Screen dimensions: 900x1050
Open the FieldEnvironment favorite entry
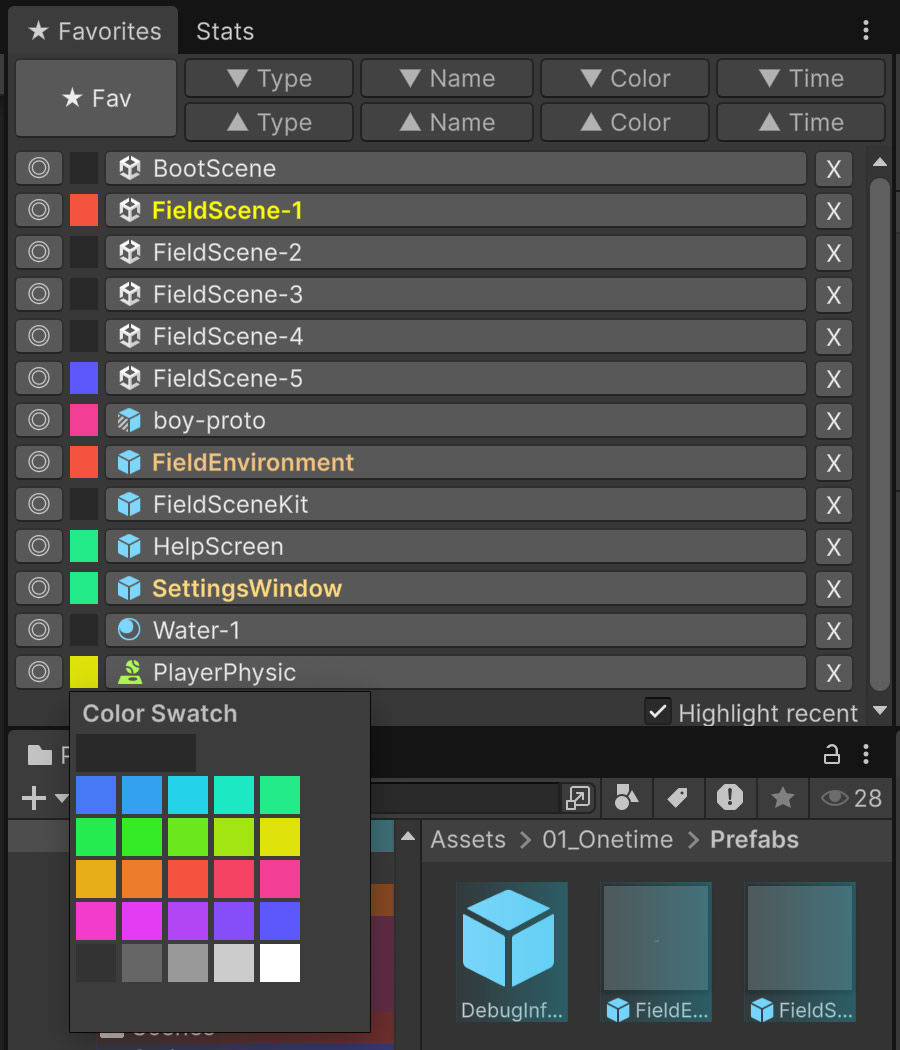[455, 463]
